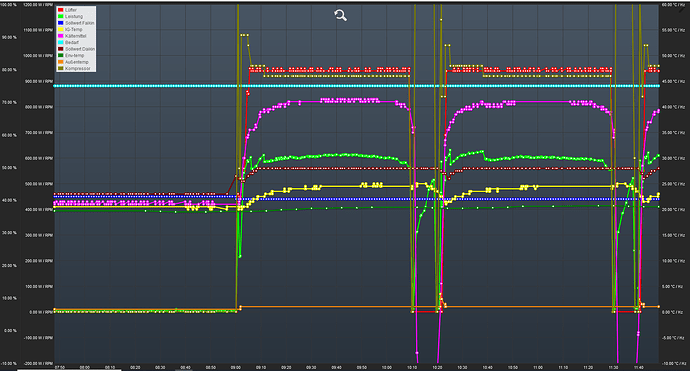Click the 40.00 % axis label
The width and height of the screenshot is (690, 371).
click(9, 200)
